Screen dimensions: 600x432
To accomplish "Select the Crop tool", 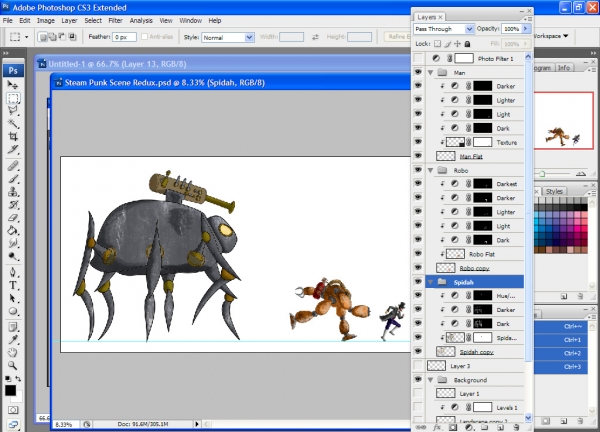I will pos(13,136).
